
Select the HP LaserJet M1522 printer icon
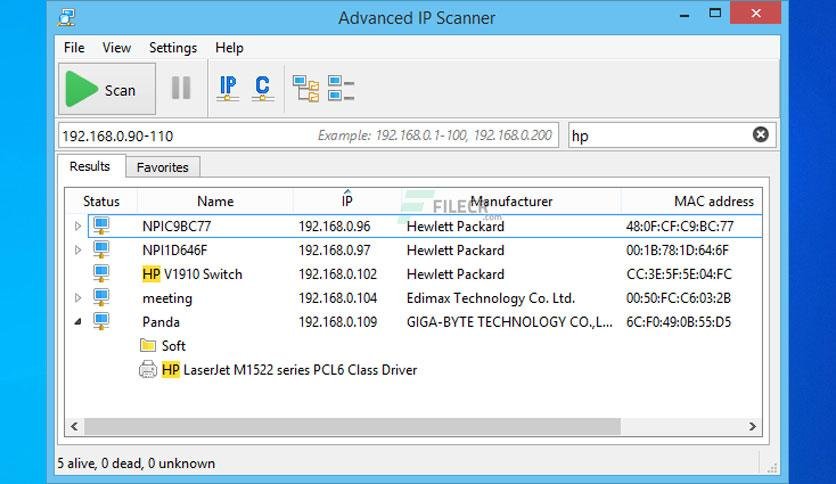(x=148, y=369)
